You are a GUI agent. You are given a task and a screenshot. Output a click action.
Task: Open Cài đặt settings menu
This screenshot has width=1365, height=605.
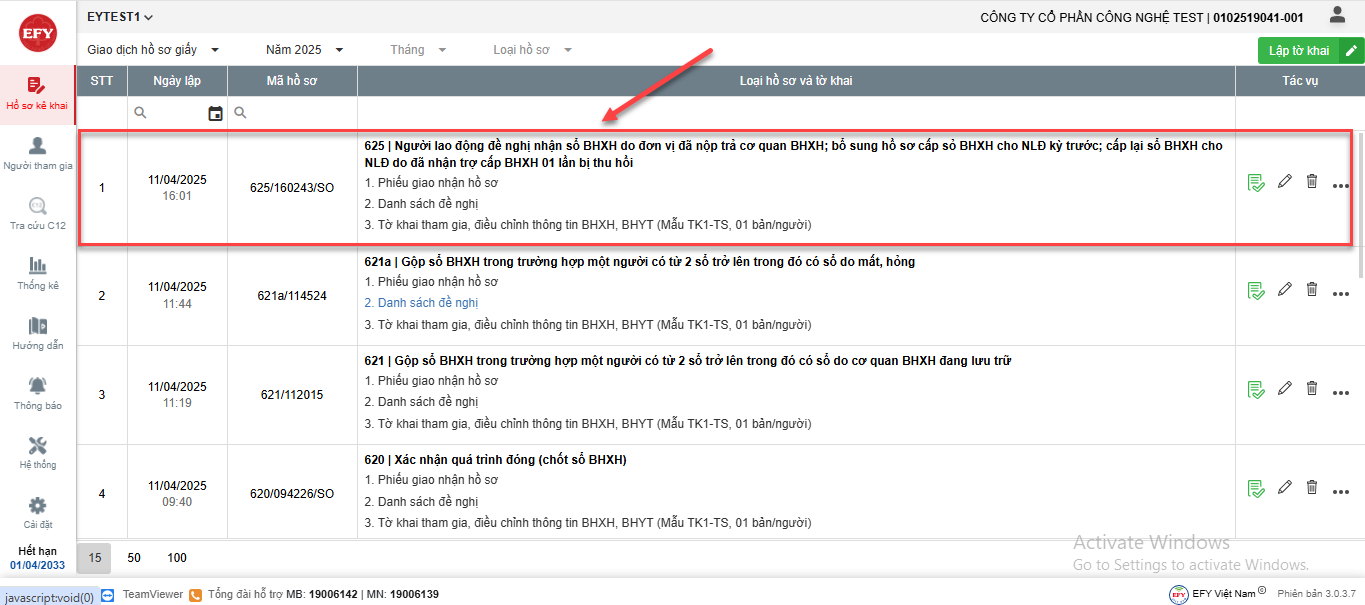[38, 512]
